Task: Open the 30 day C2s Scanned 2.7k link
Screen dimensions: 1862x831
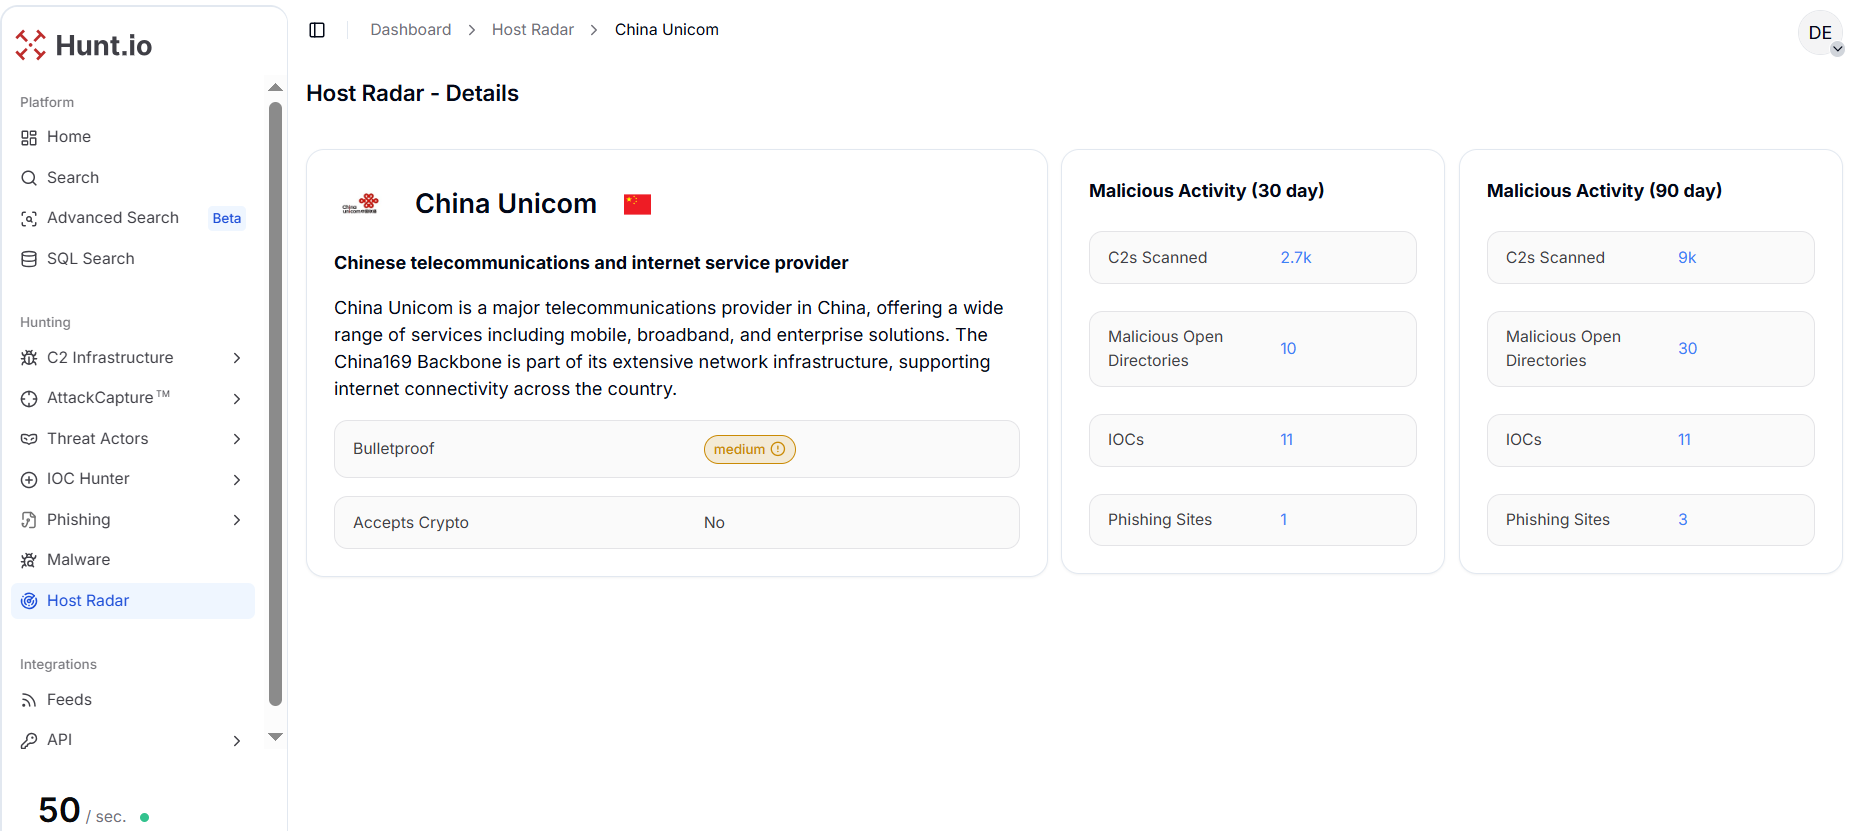Action: 1295,258
